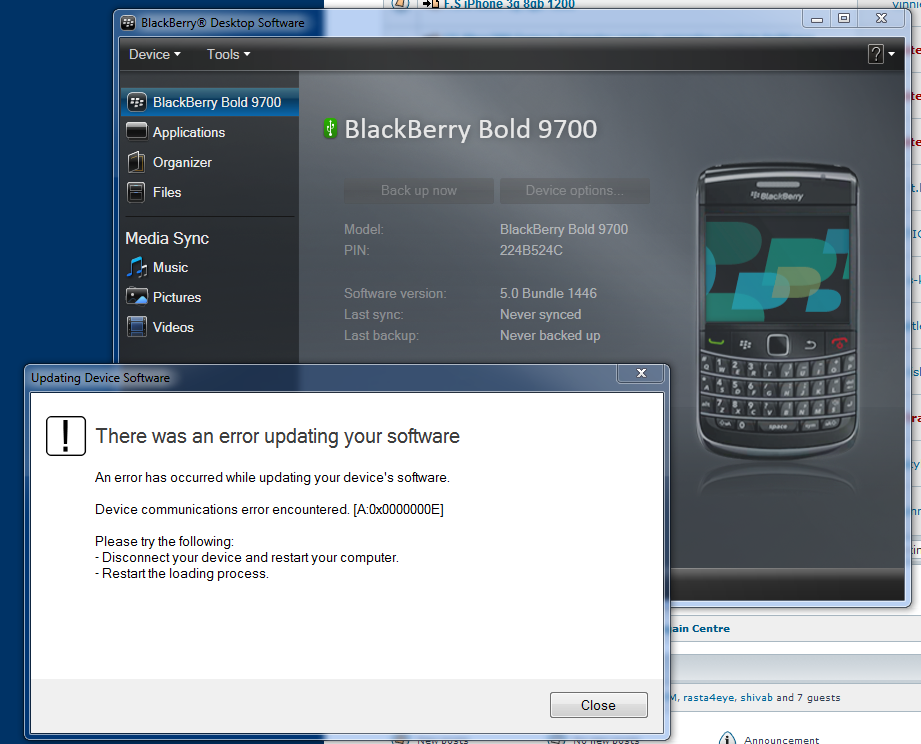Open the Device menu

click(154, 55)
